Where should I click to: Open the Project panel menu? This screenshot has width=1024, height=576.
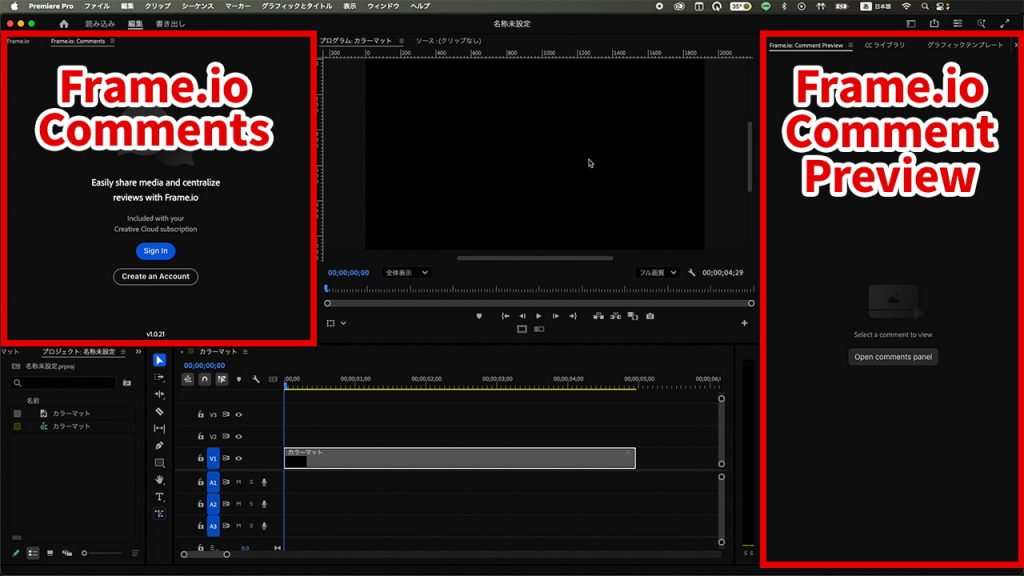point(125,352)
